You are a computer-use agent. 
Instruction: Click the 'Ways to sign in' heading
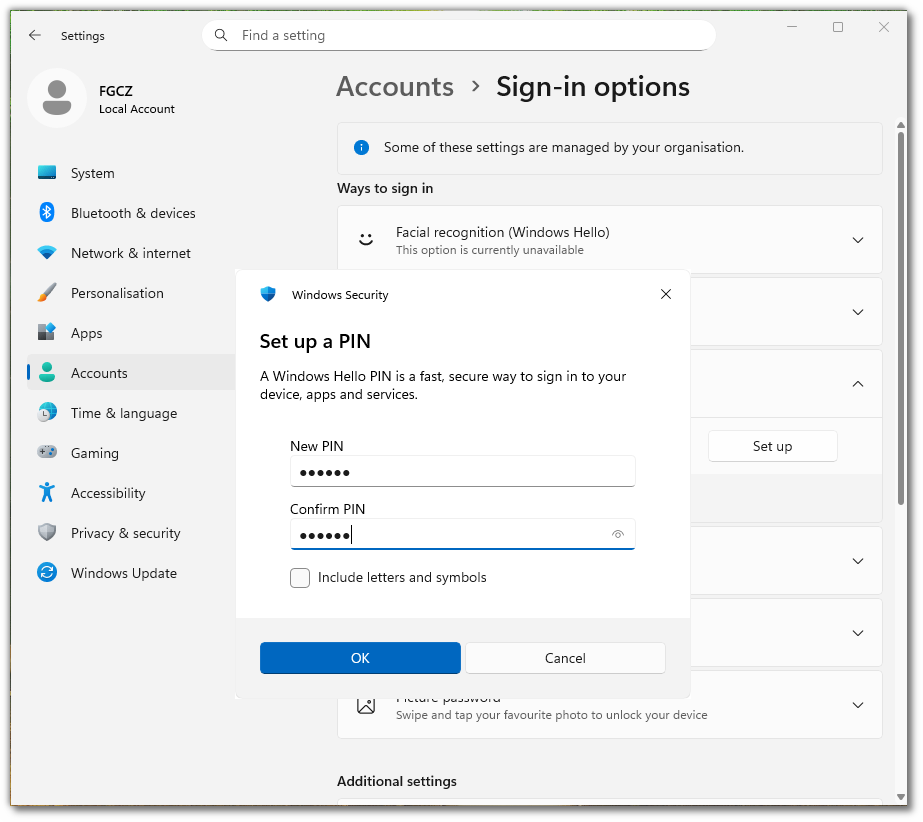385,188
